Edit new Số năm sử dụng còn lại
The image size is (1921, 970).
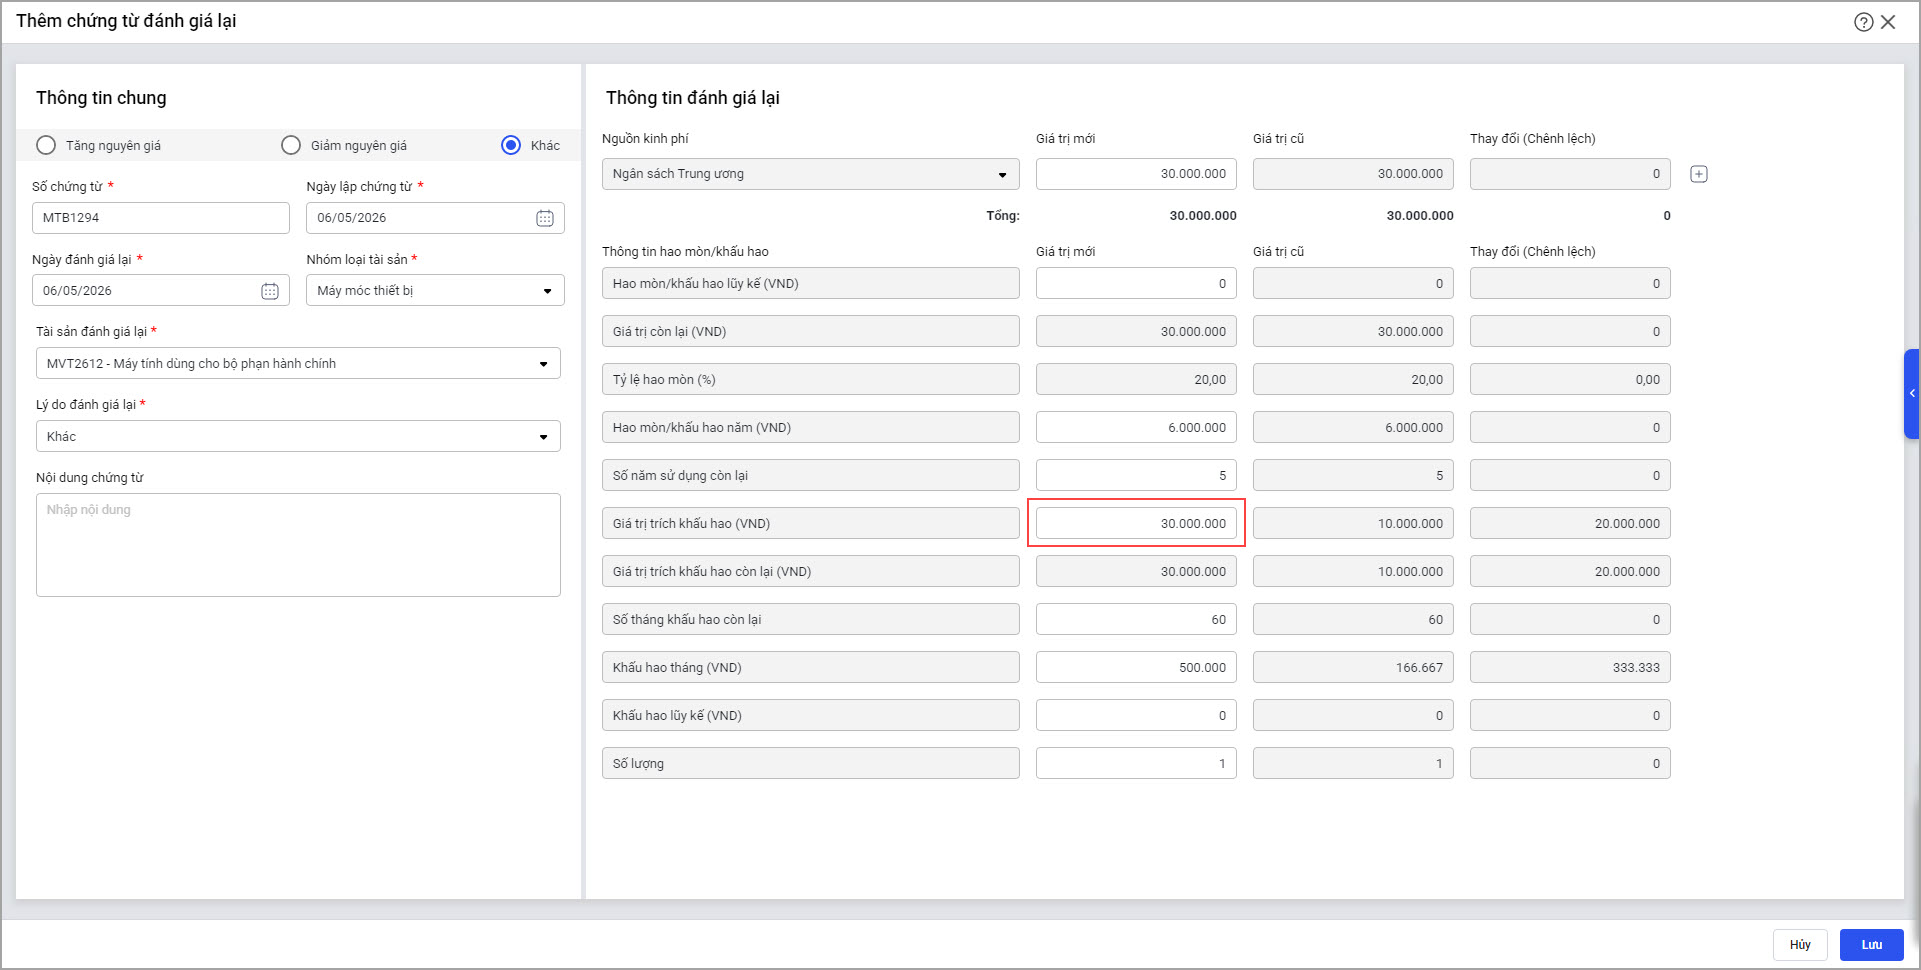click(1135, 475)
